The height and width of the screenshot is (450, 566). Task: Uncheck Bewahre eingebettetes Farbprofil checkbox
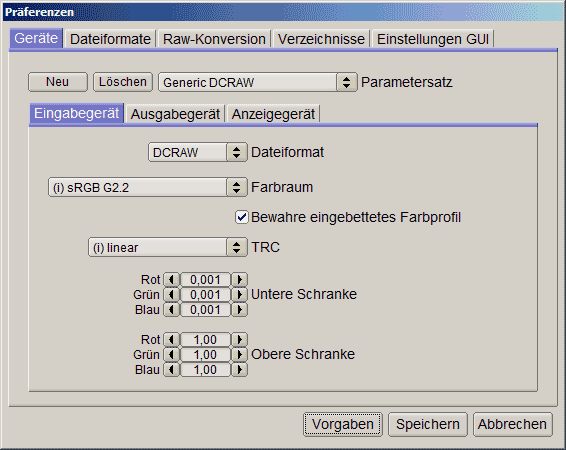click(241, 217)
